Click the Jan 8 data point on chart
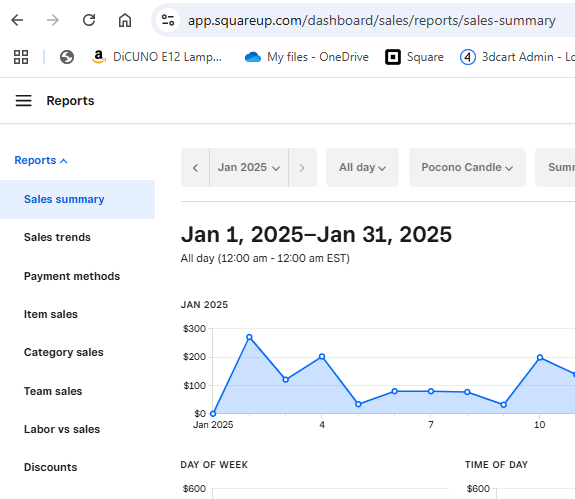The width and height of the screenshot is (575, 499). point(467,392)
